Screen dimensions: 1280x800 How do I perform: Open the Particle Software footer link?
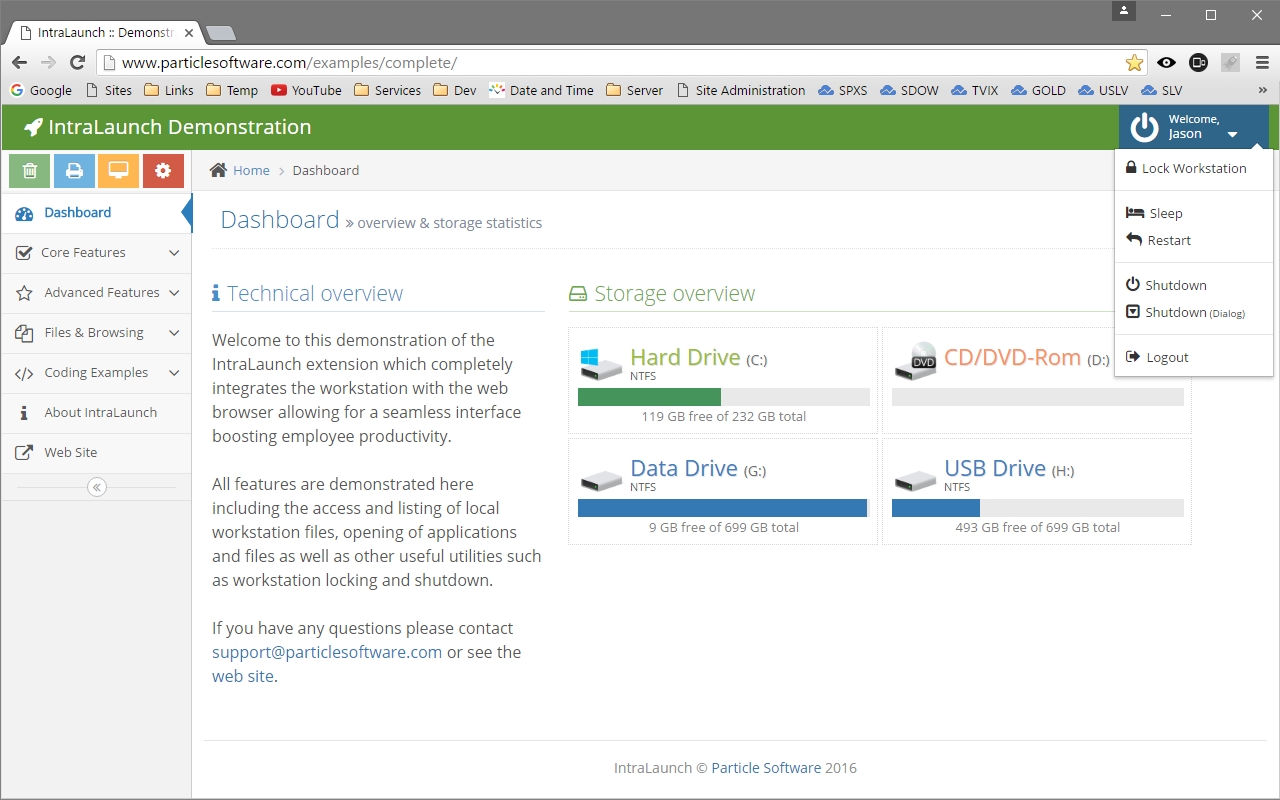tap(766, 768)
